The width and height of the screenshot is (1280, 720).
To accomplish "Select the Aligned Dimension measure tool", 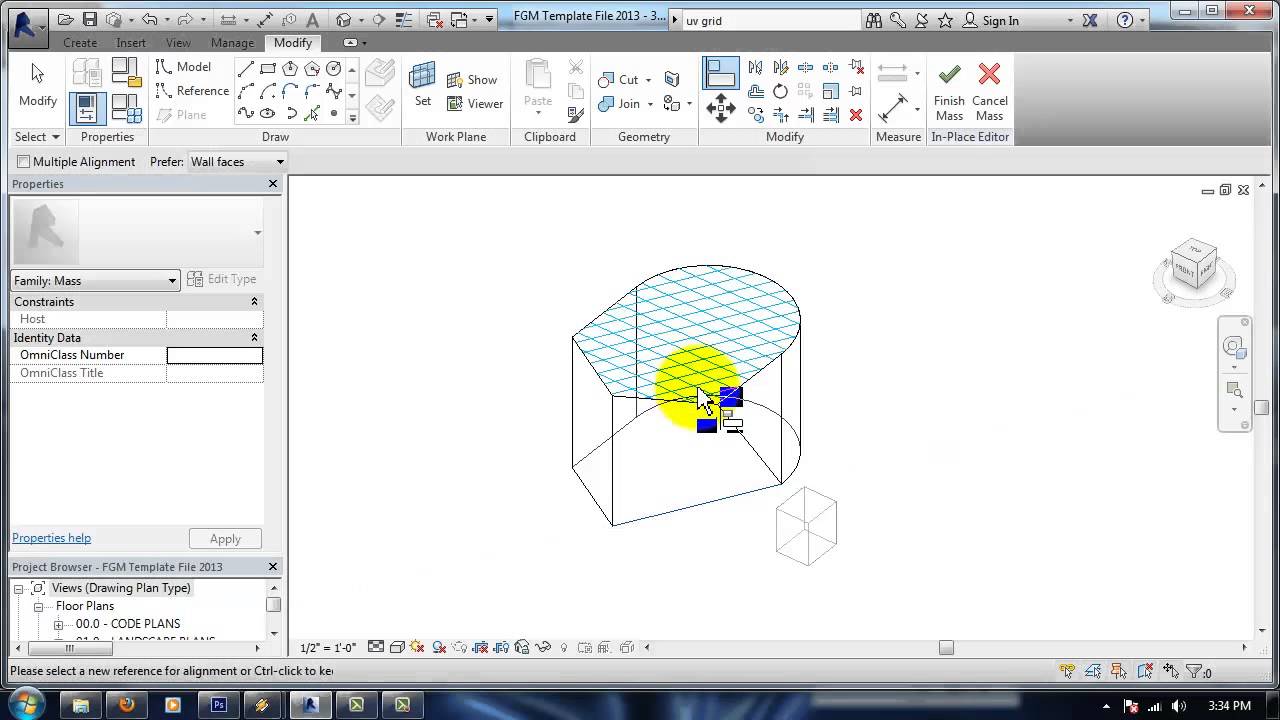I will [892, 109].
